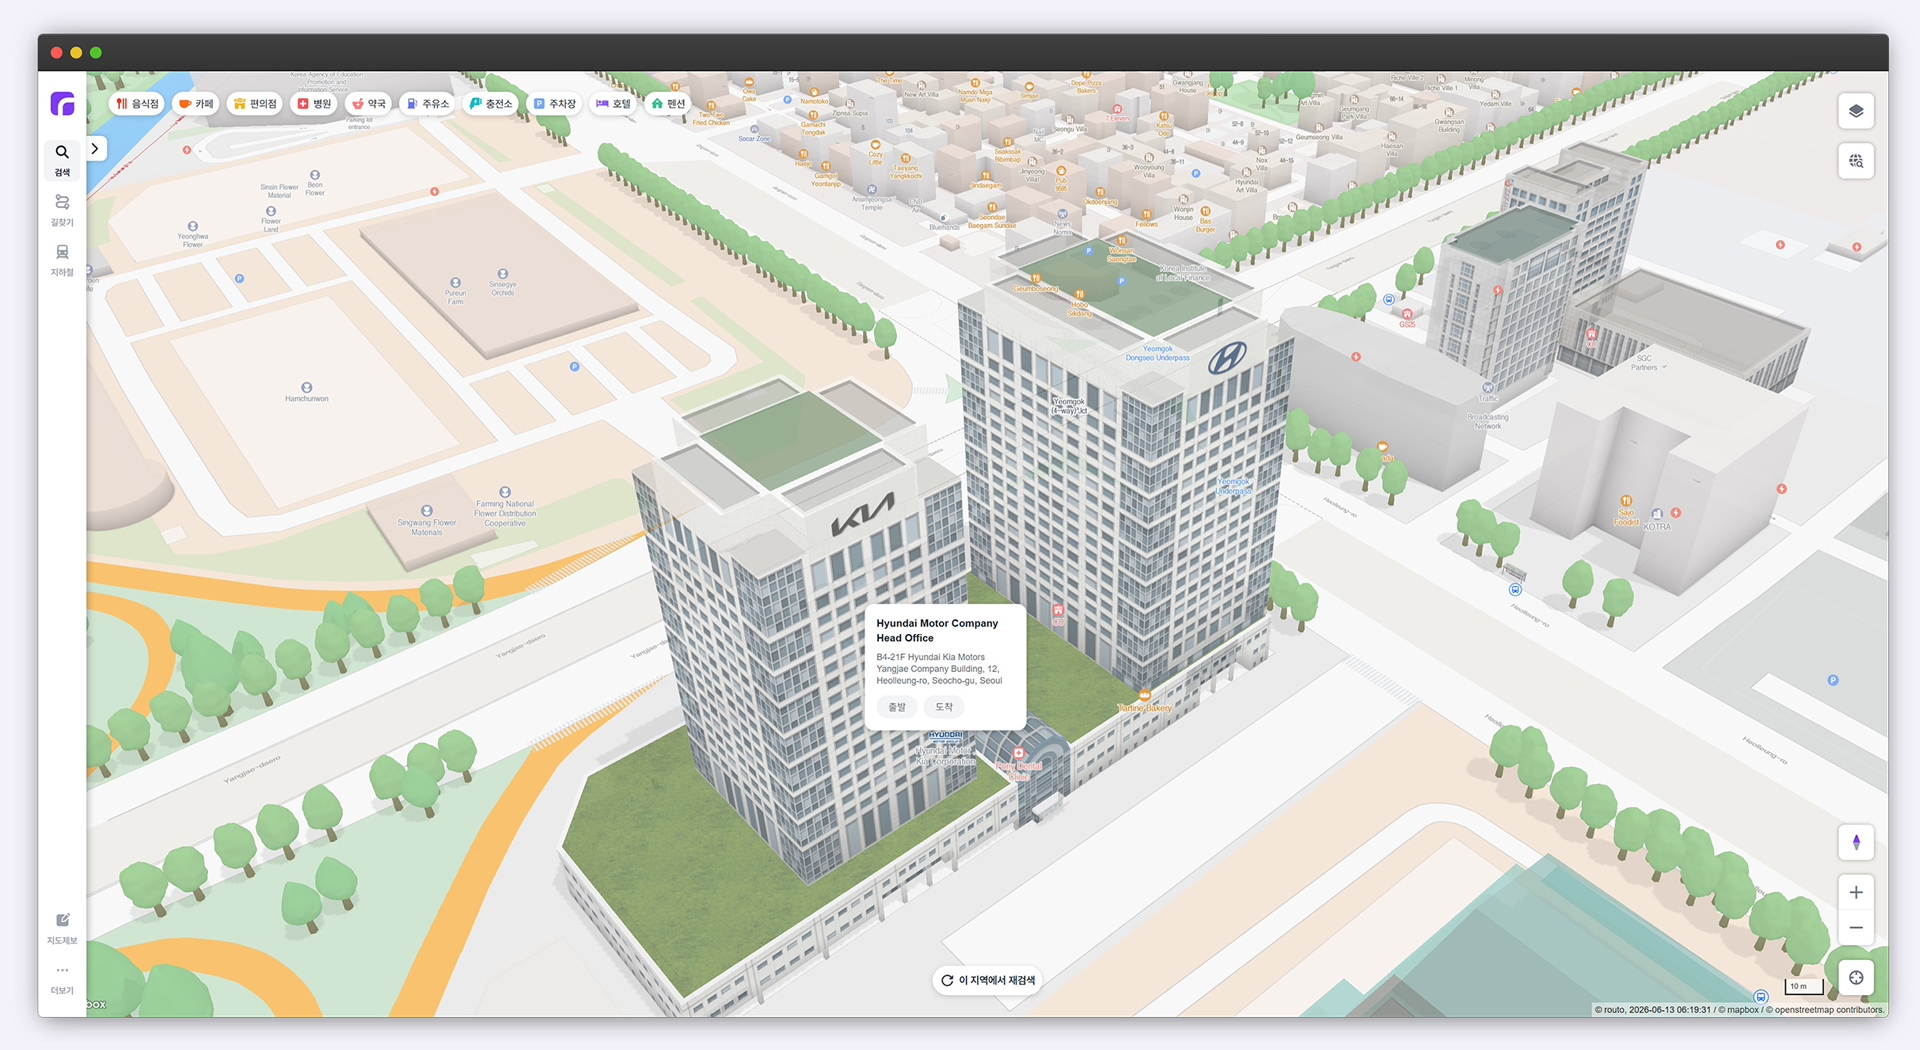This screenshot has height=1050, width=1920.
Task: Open the mapbox attribution link
Action: click(1738, 1010)
